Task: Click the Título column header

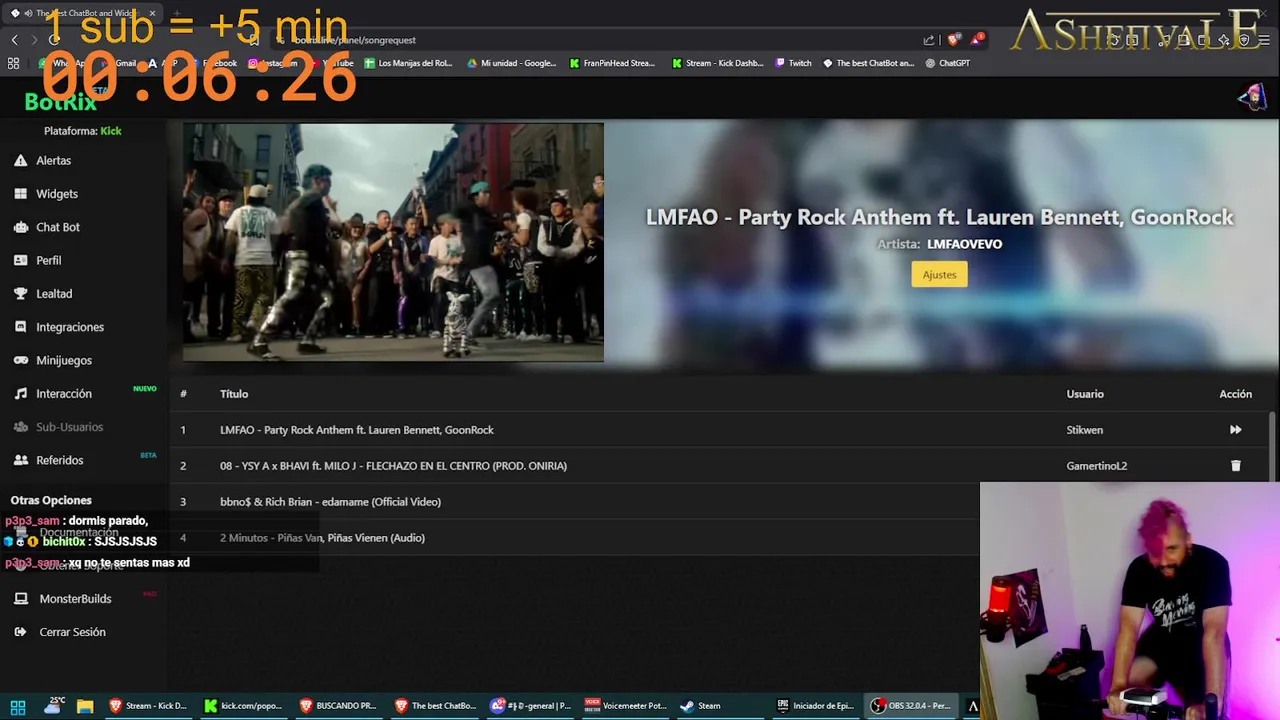Action: (x=234, y=394)
